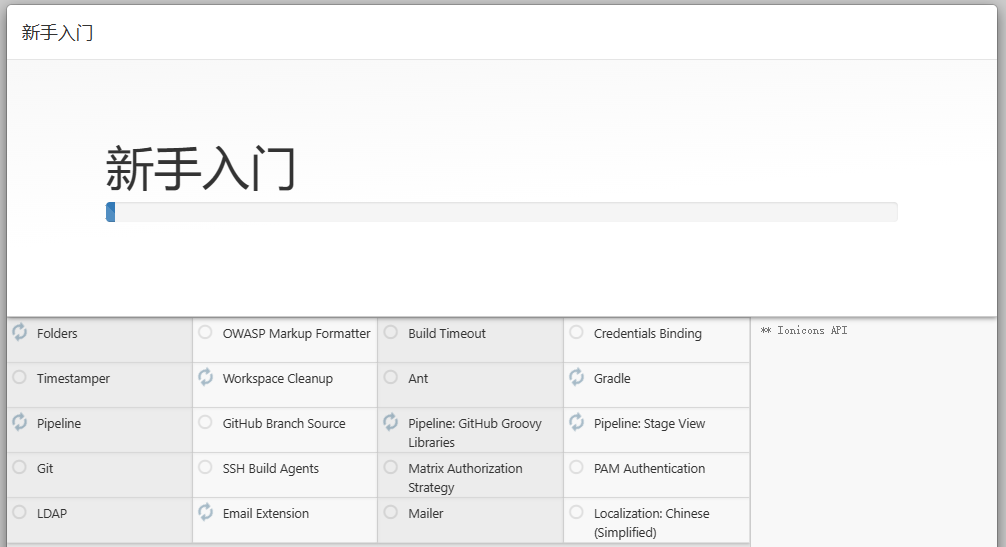
Task: Click the pending circle beside PAM Authentication
Action: tap(577, 467)
